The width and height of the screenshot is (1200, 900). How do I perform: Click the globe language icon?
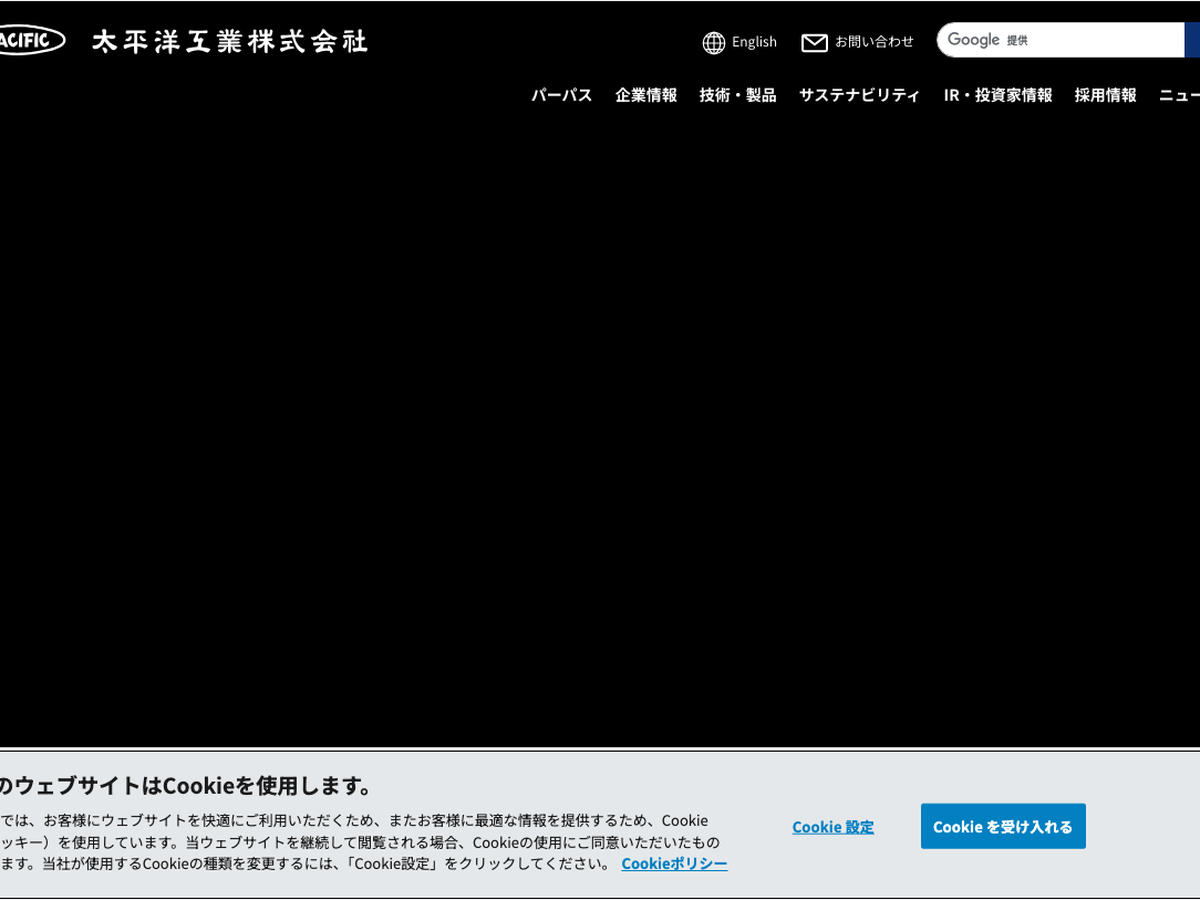pos(714,42)
